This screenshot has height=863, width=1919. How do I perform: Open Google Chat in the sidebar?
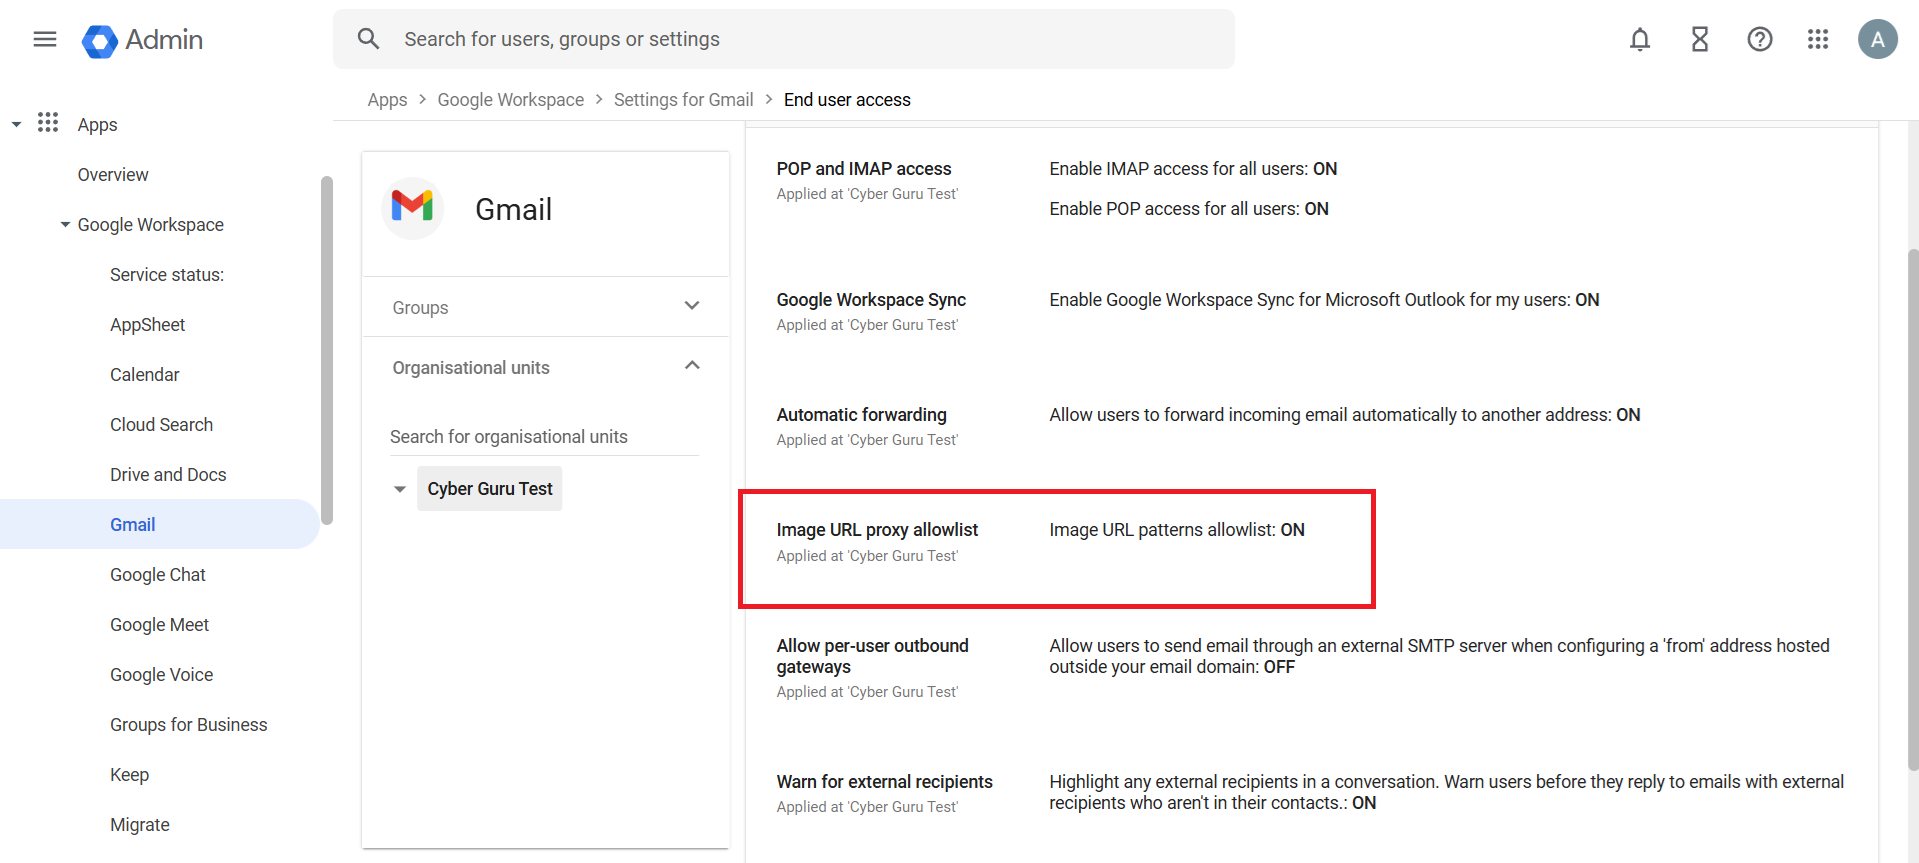[x=158, y=575]
